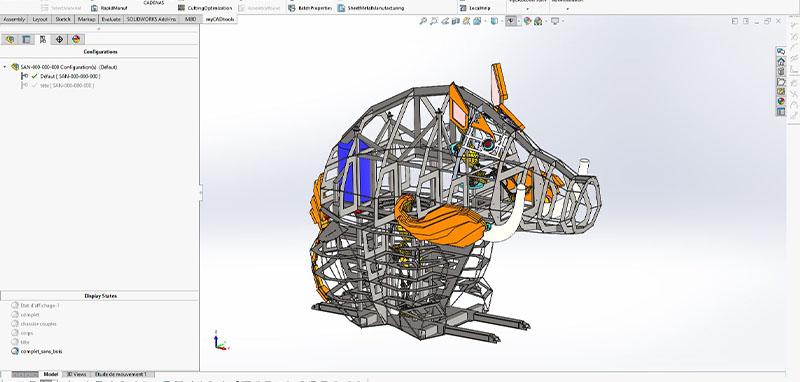Screen dimensions: 800x382
Task: Click the Zoom to Fit magnifier icon
Action: [423, 21]
